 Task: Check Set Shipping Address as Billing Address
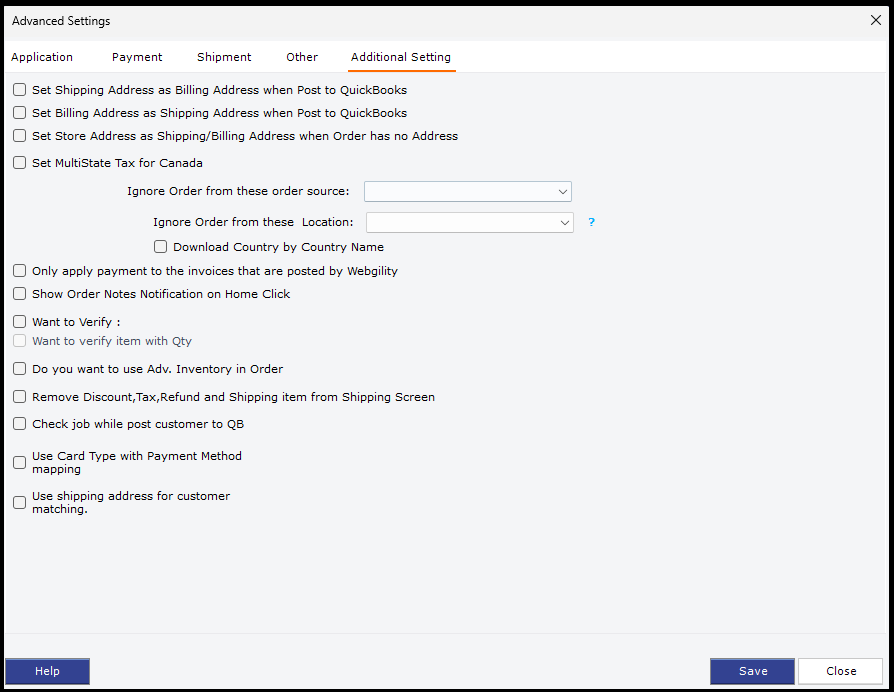pyautogui.click(x=20, y=90)
